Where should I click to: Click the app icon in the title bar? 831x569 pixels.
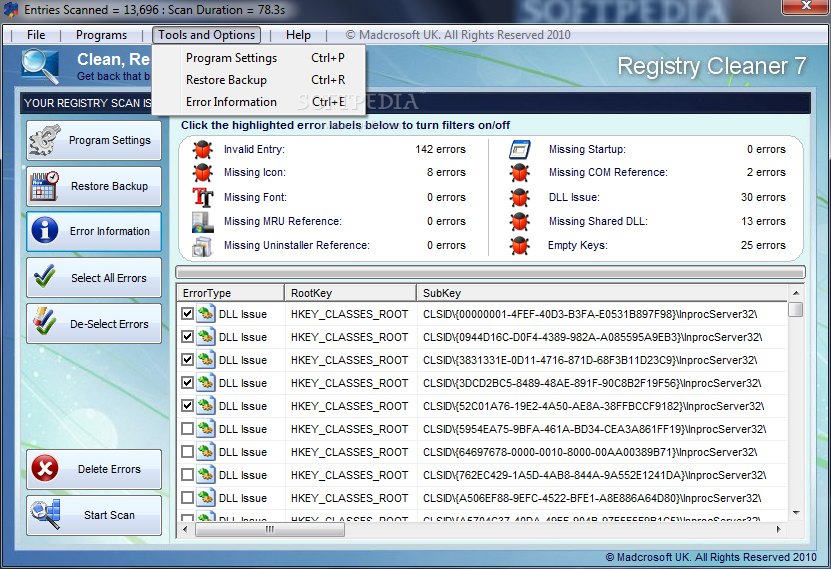pyautogui.click(x=11, y=10)
